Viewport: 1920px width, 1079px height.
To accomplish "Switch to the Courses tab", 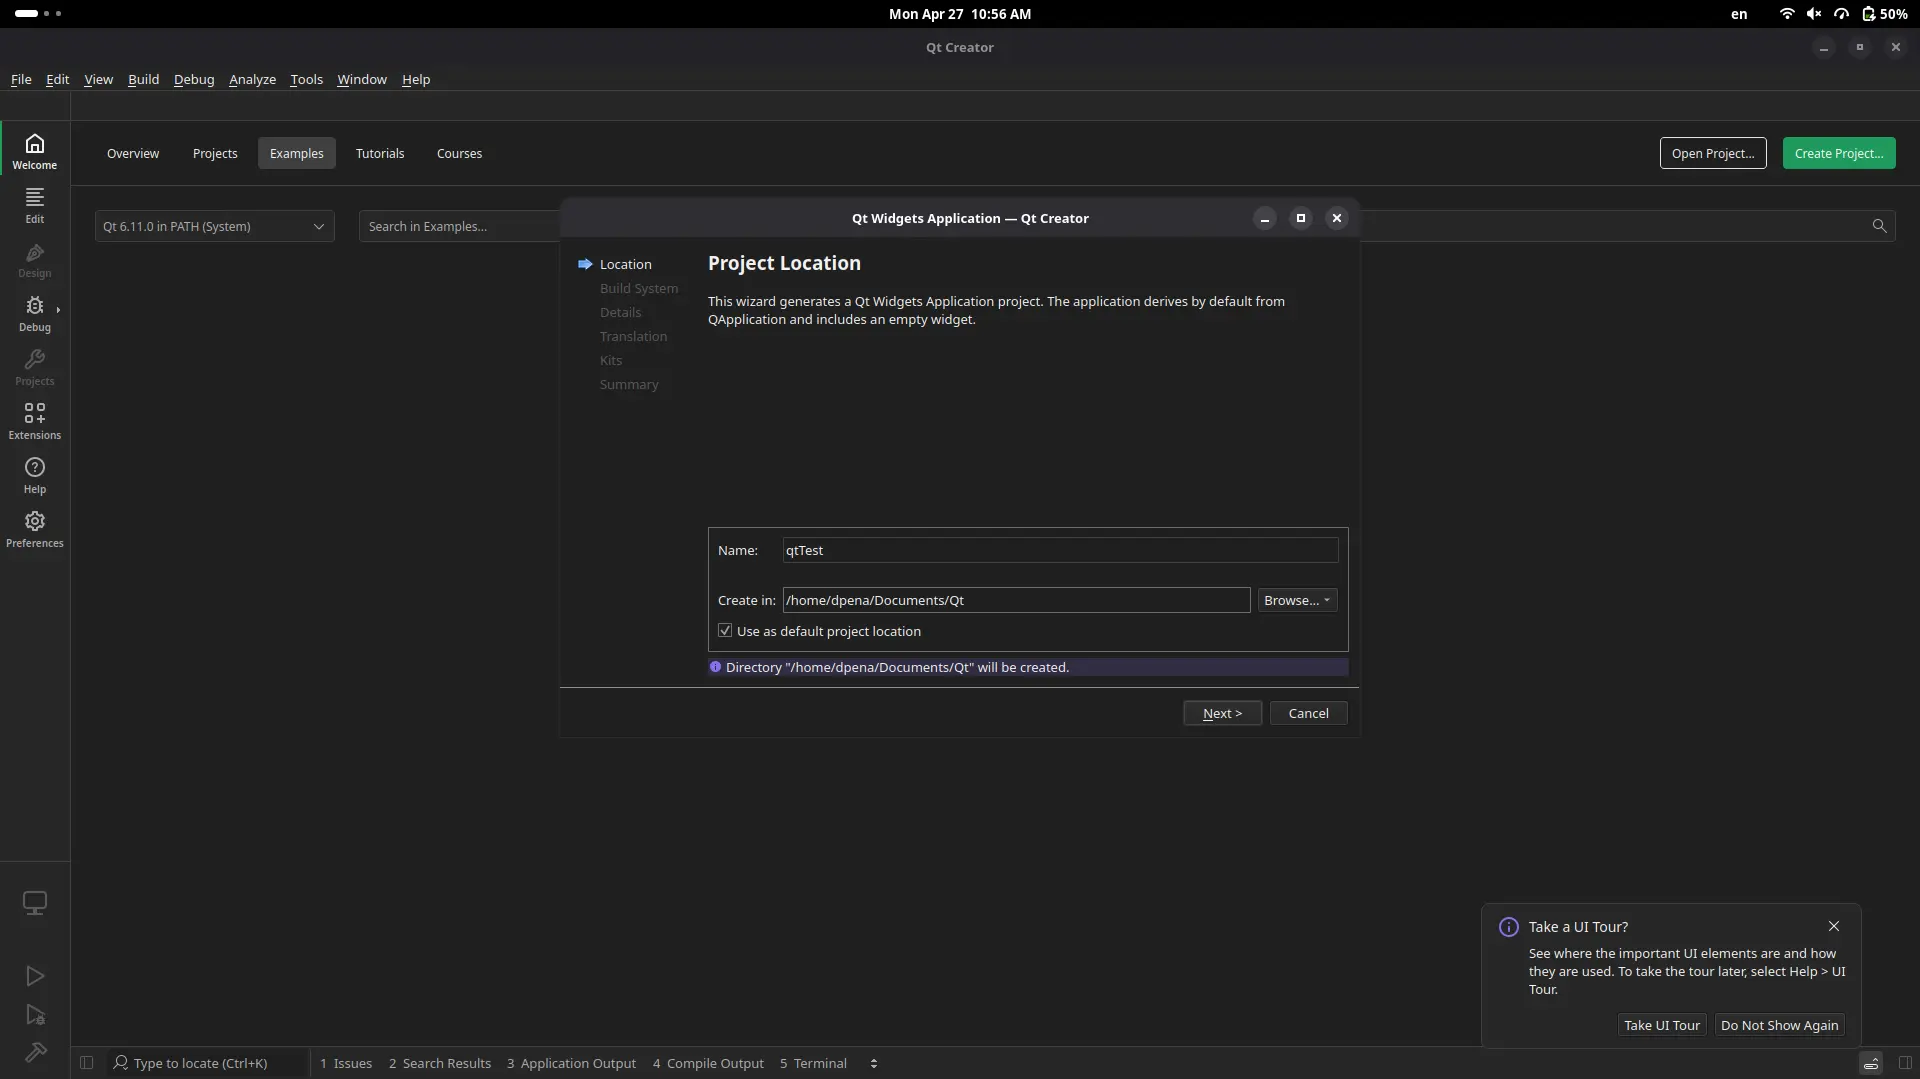I will pos(459,153).
